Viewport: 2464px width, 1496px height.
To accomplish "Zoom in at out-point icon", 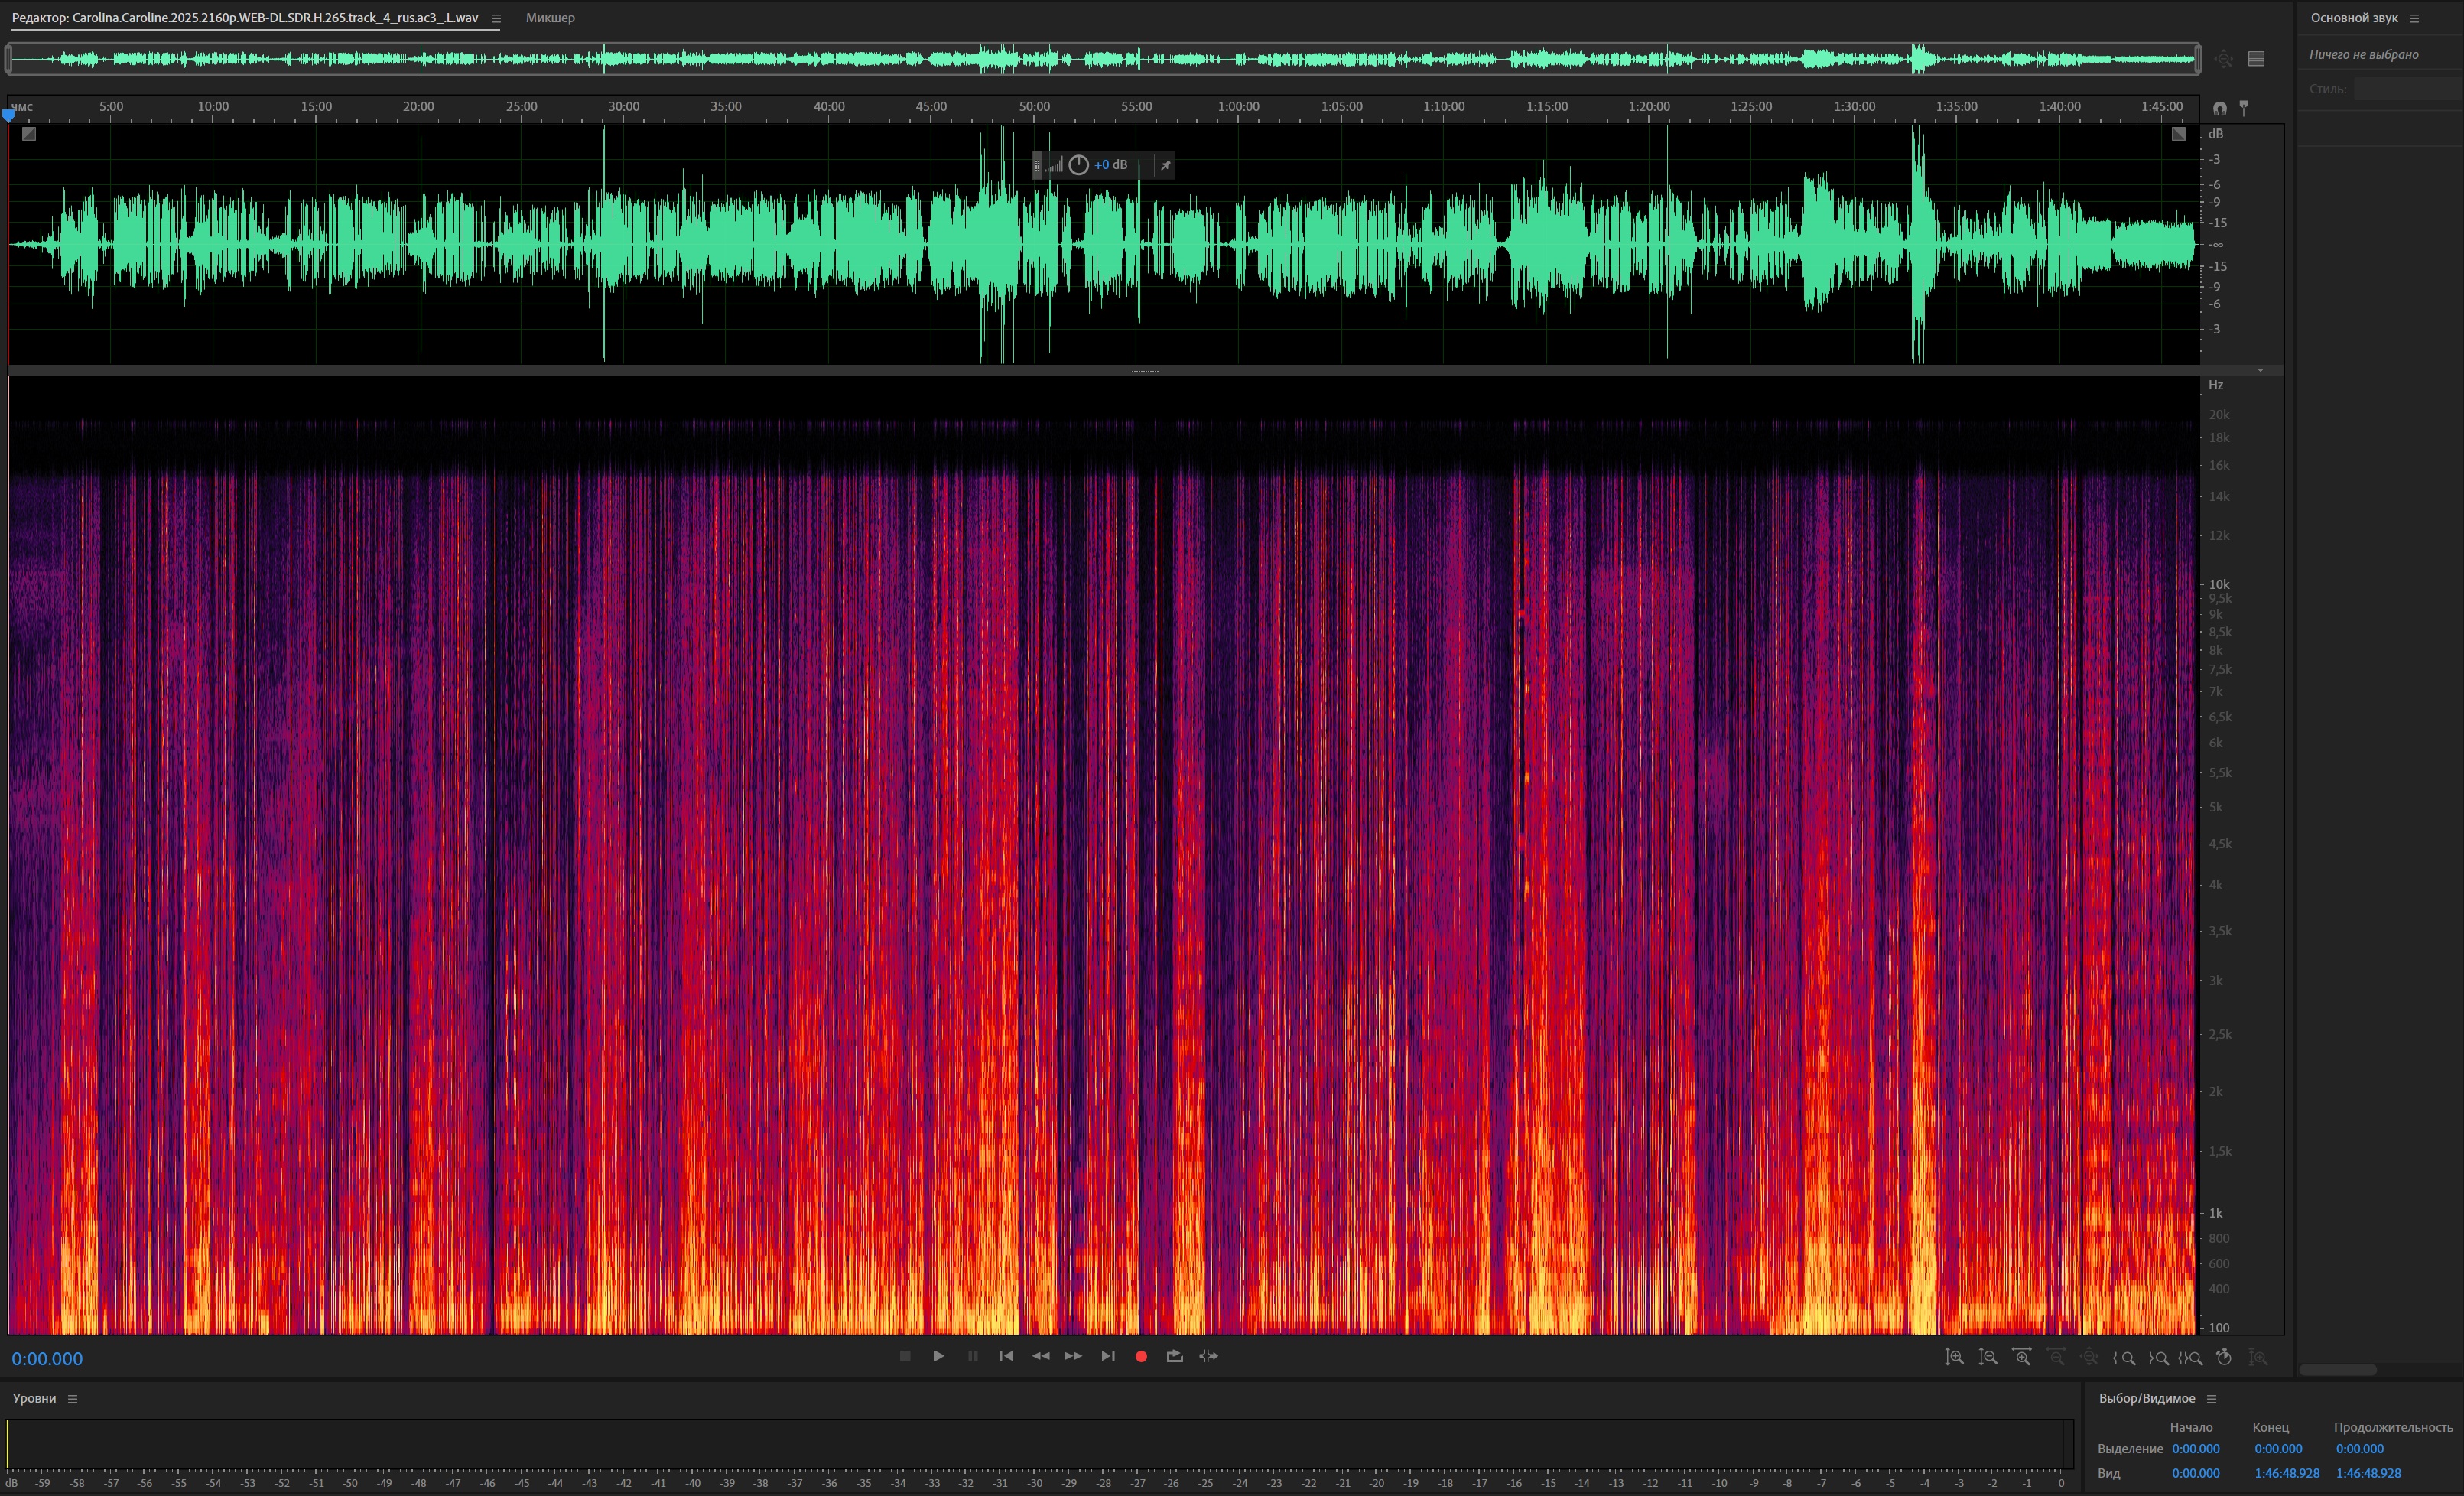I will pos(2158,1358).
